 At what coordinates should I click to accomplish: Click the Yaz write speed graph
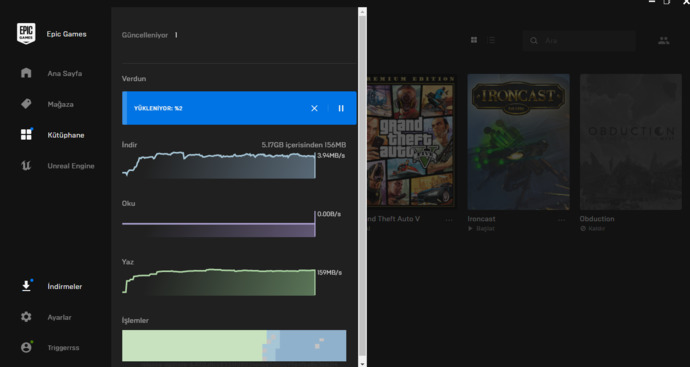219,282
